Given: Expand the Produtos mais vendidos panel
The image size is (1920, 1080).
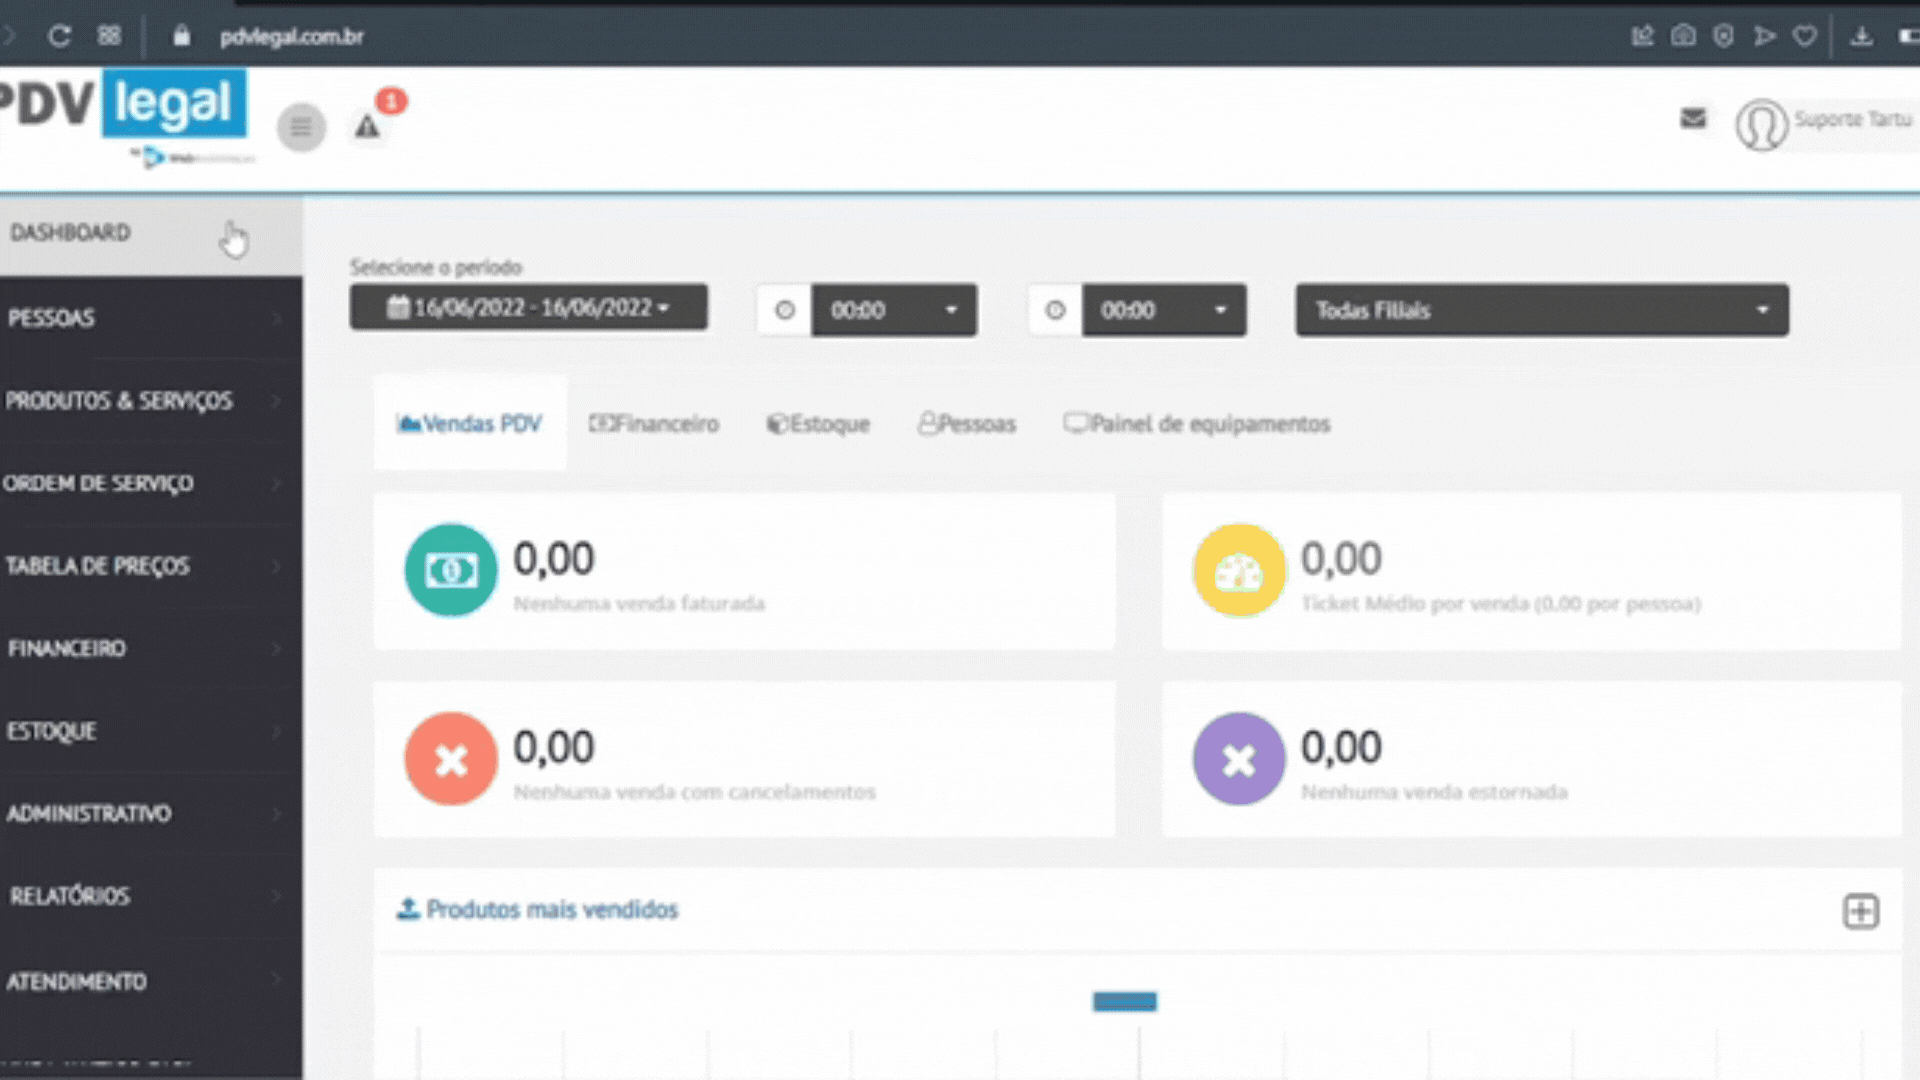Looking at the screenshot, I should pyautogui.click(x=1860, y=911).
